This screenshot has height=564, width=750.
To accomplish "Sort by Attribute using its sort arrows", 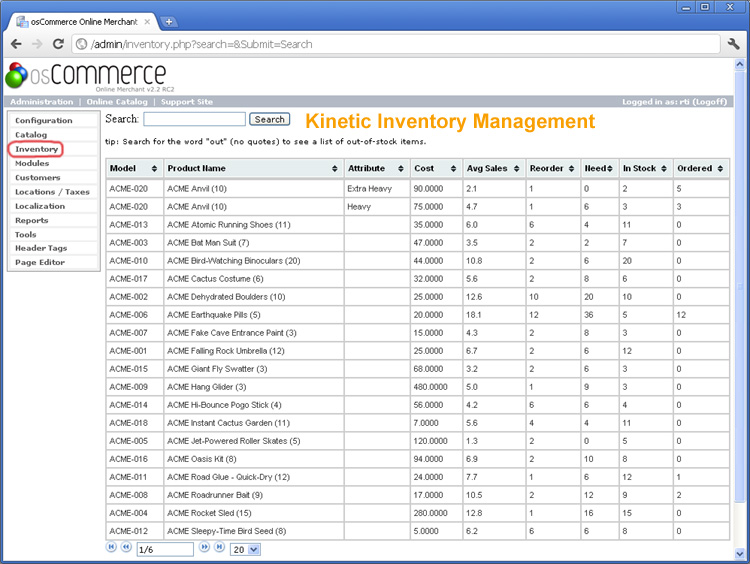I will pyautogui.click(x=400, y=168).
